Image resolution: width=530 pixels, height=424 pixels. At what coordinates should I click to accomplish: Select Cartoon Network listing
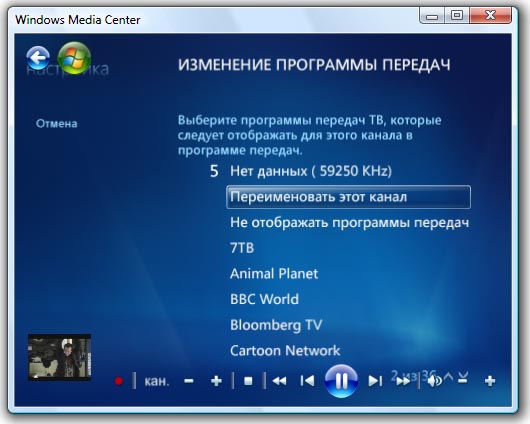click(285, 351)
